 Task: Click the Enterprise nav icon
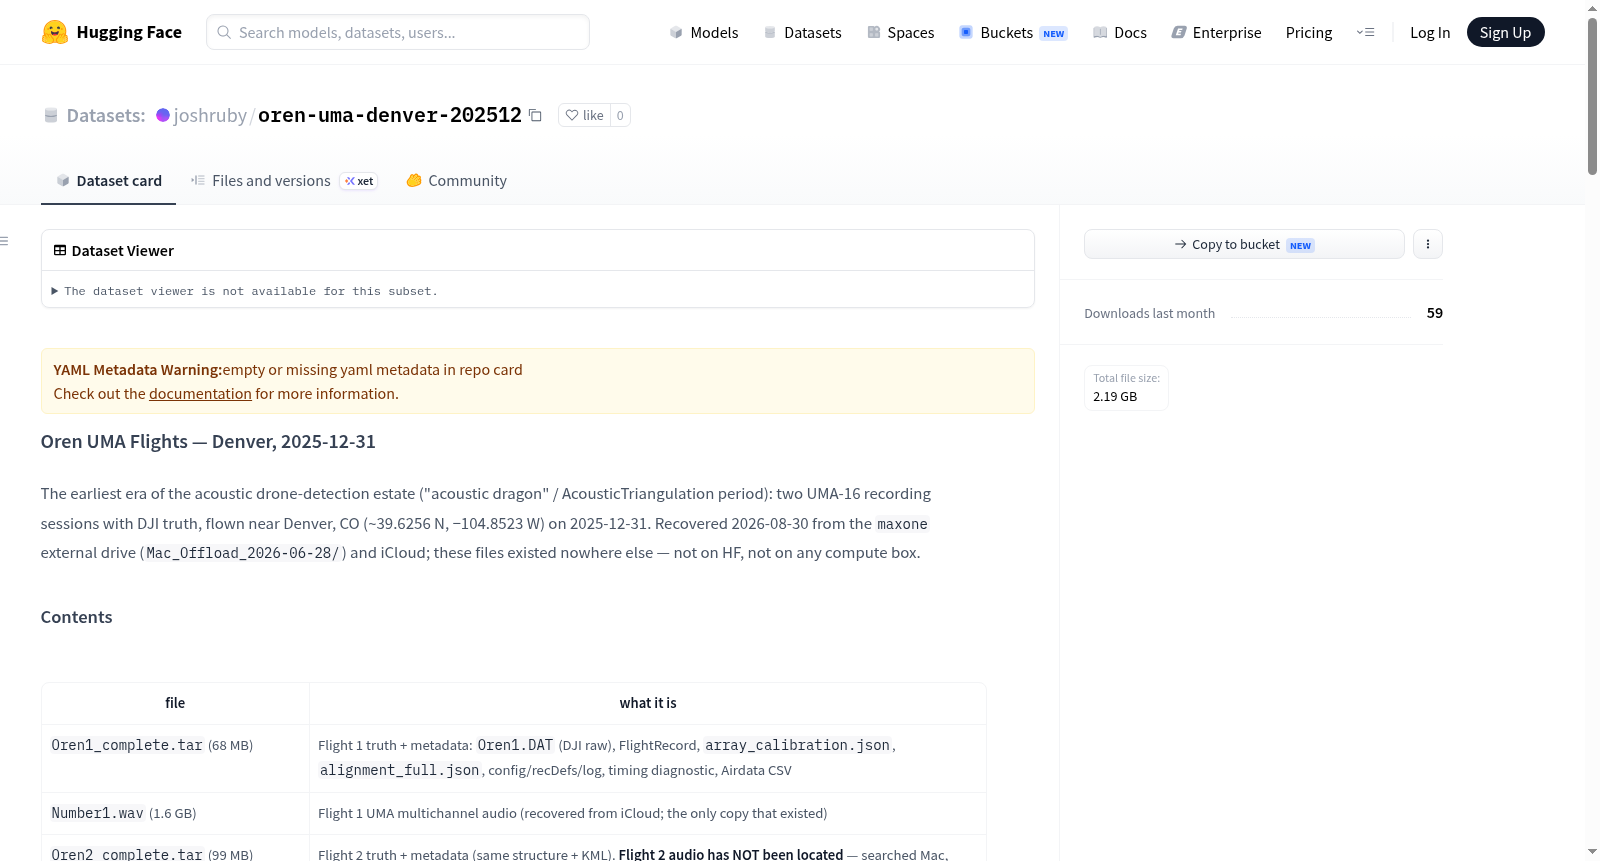pos(1179,32)
